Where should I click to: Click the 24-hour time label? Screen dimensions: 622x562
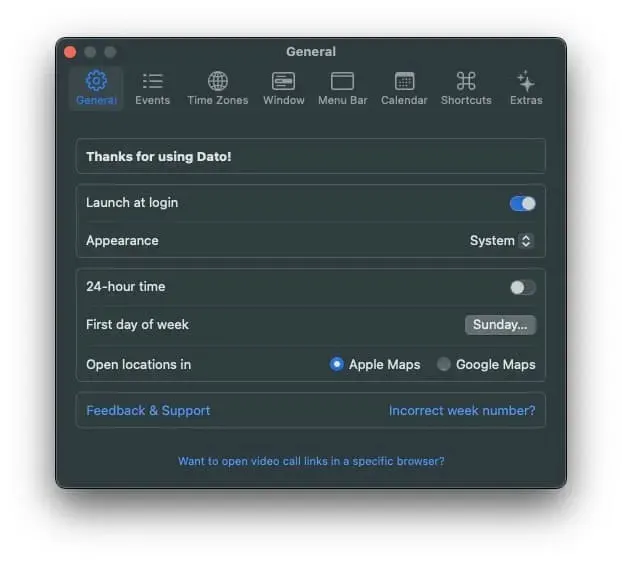point(125,286)
